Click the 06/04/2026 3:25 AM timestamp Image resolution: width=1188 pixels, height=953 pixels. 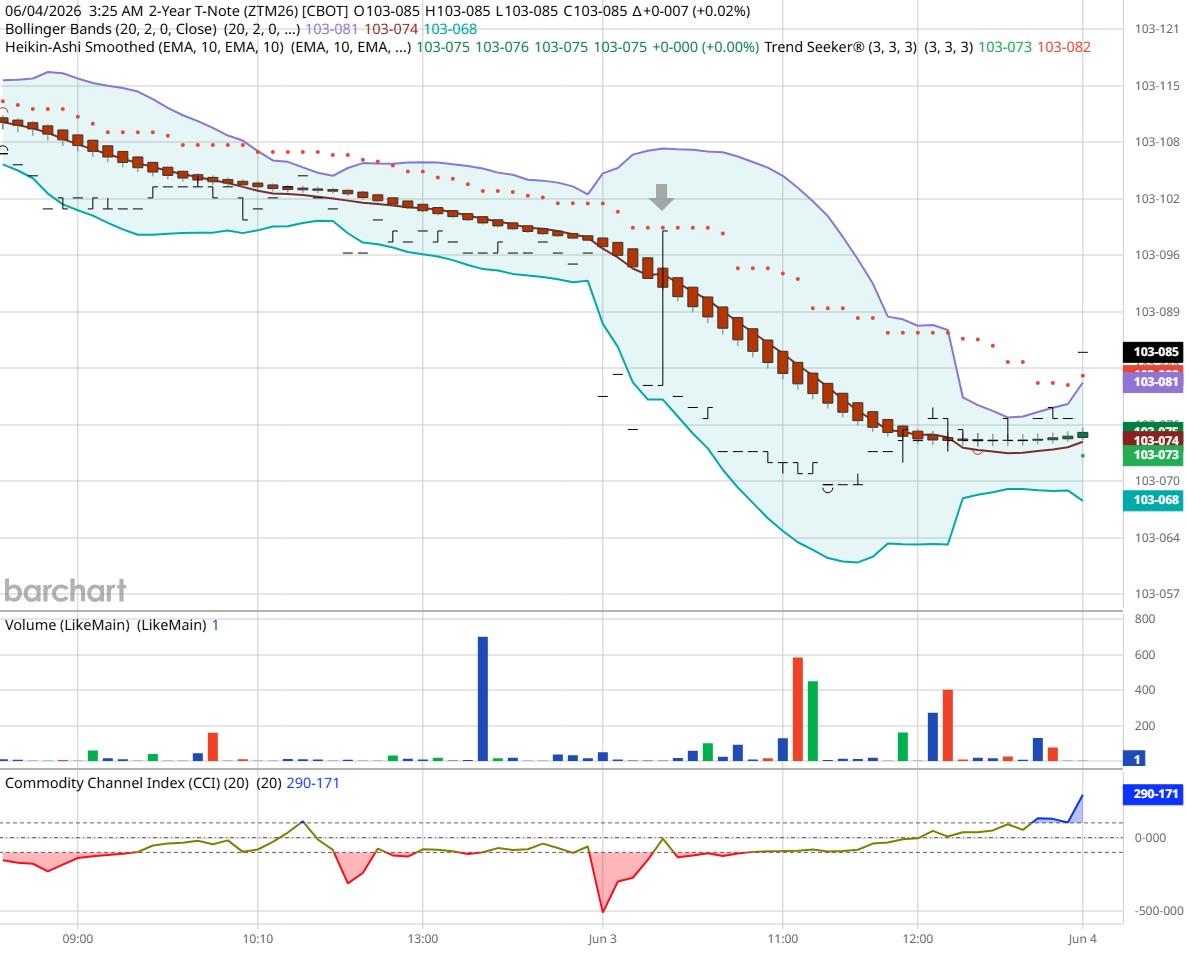pyautogui.click(x=74, y=11)
